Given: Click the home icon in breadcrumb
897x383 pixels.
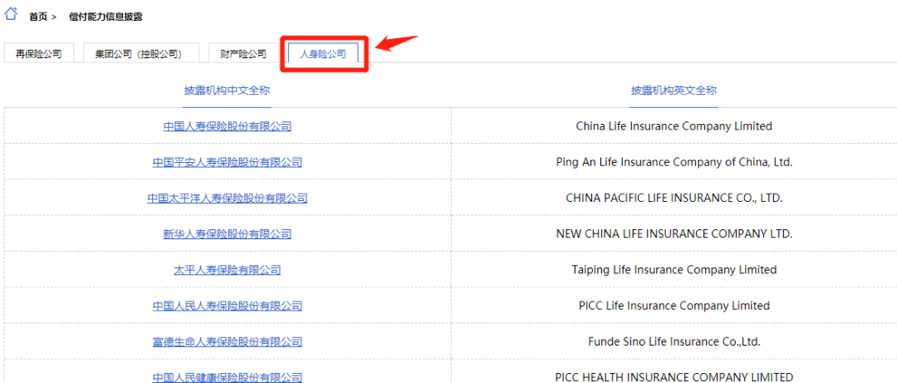Looking at the screenshot, I should tap(11, 14).
